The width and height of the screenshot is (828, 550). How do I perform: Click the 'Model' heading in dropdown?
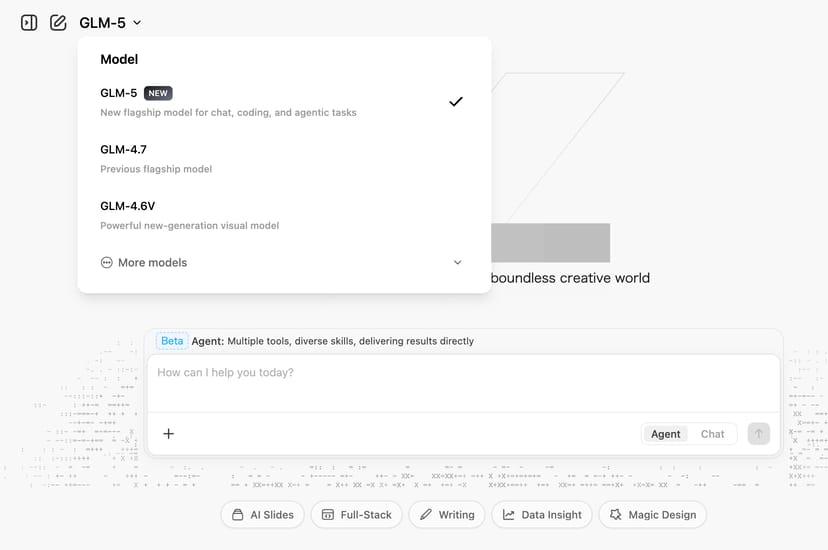point(119,59)
